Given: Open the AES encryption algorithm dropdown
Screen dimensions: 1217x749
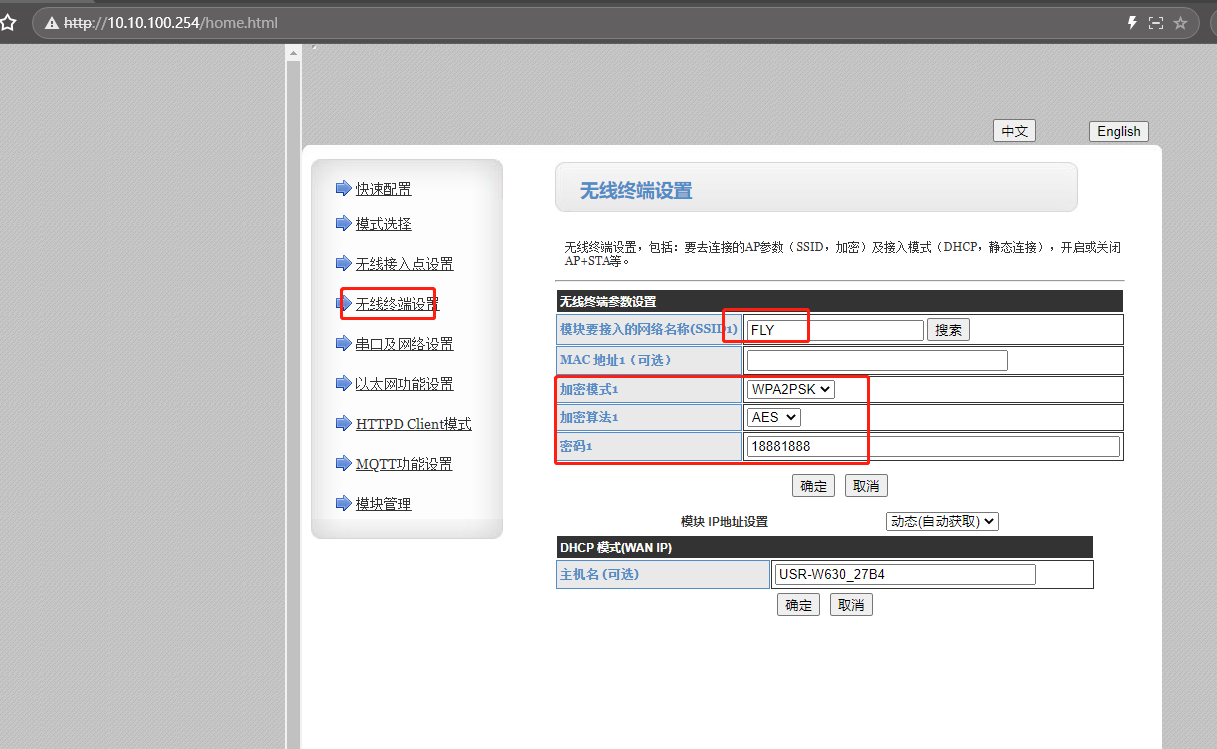Looking at the screenshot, I should pyautogui.click(x=773, y=417).
